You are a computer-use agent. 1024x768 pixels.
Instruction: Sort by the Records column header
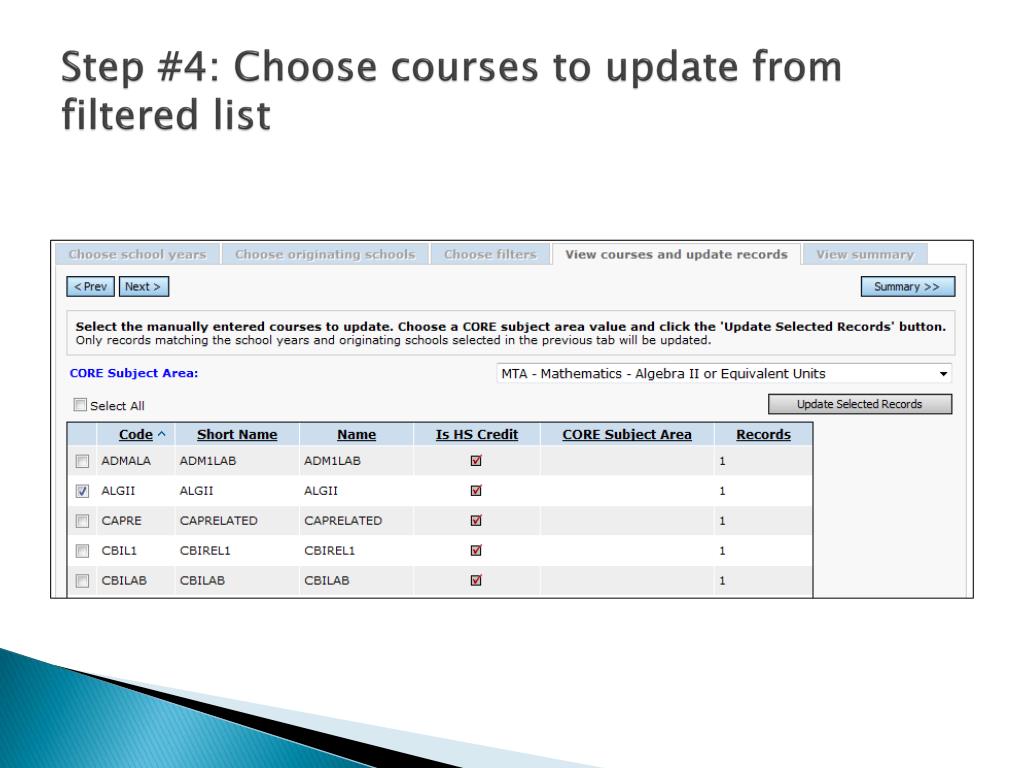tap(763, 434)
